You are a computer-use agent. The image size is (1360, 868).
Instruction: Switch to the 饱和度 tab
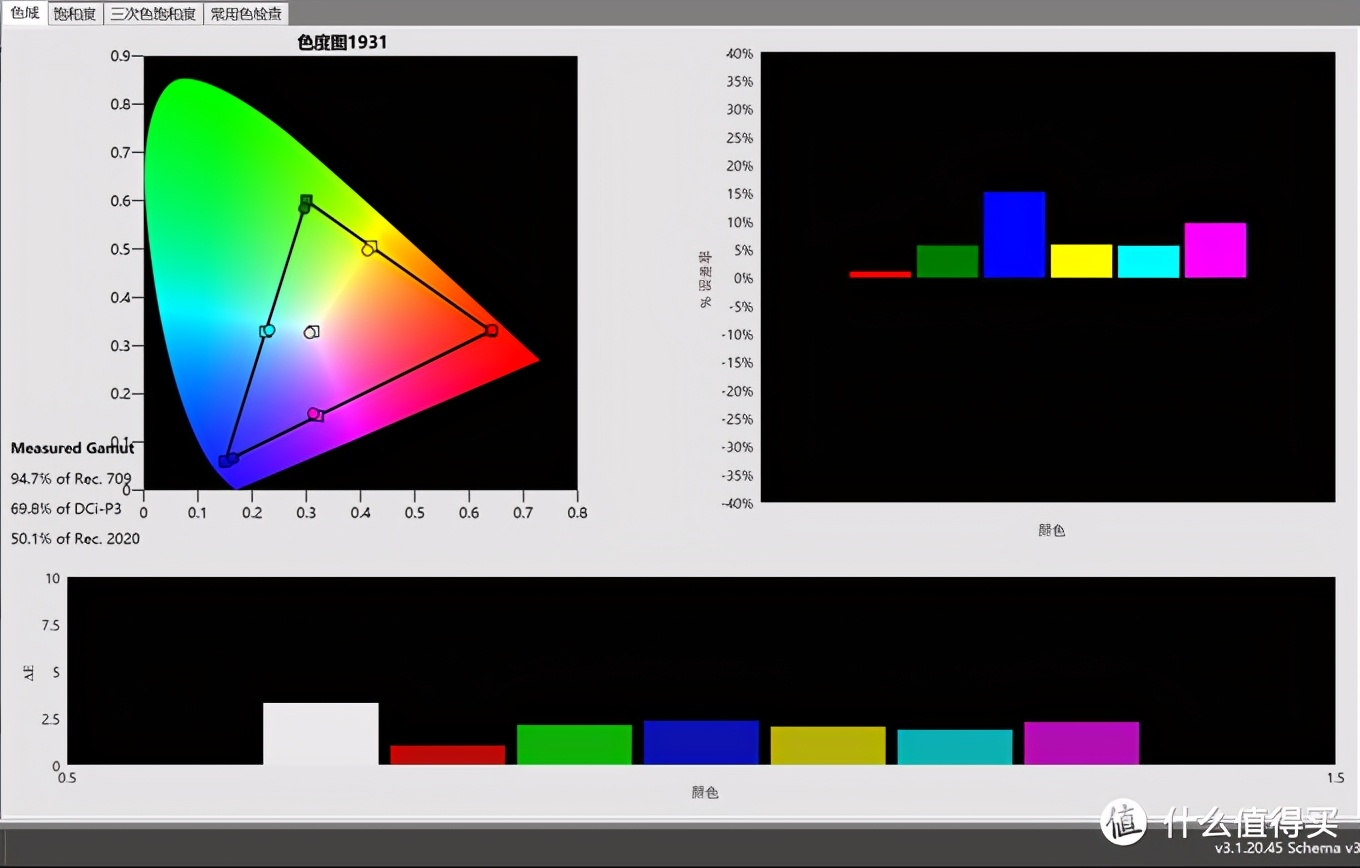(x=75, y=14)
